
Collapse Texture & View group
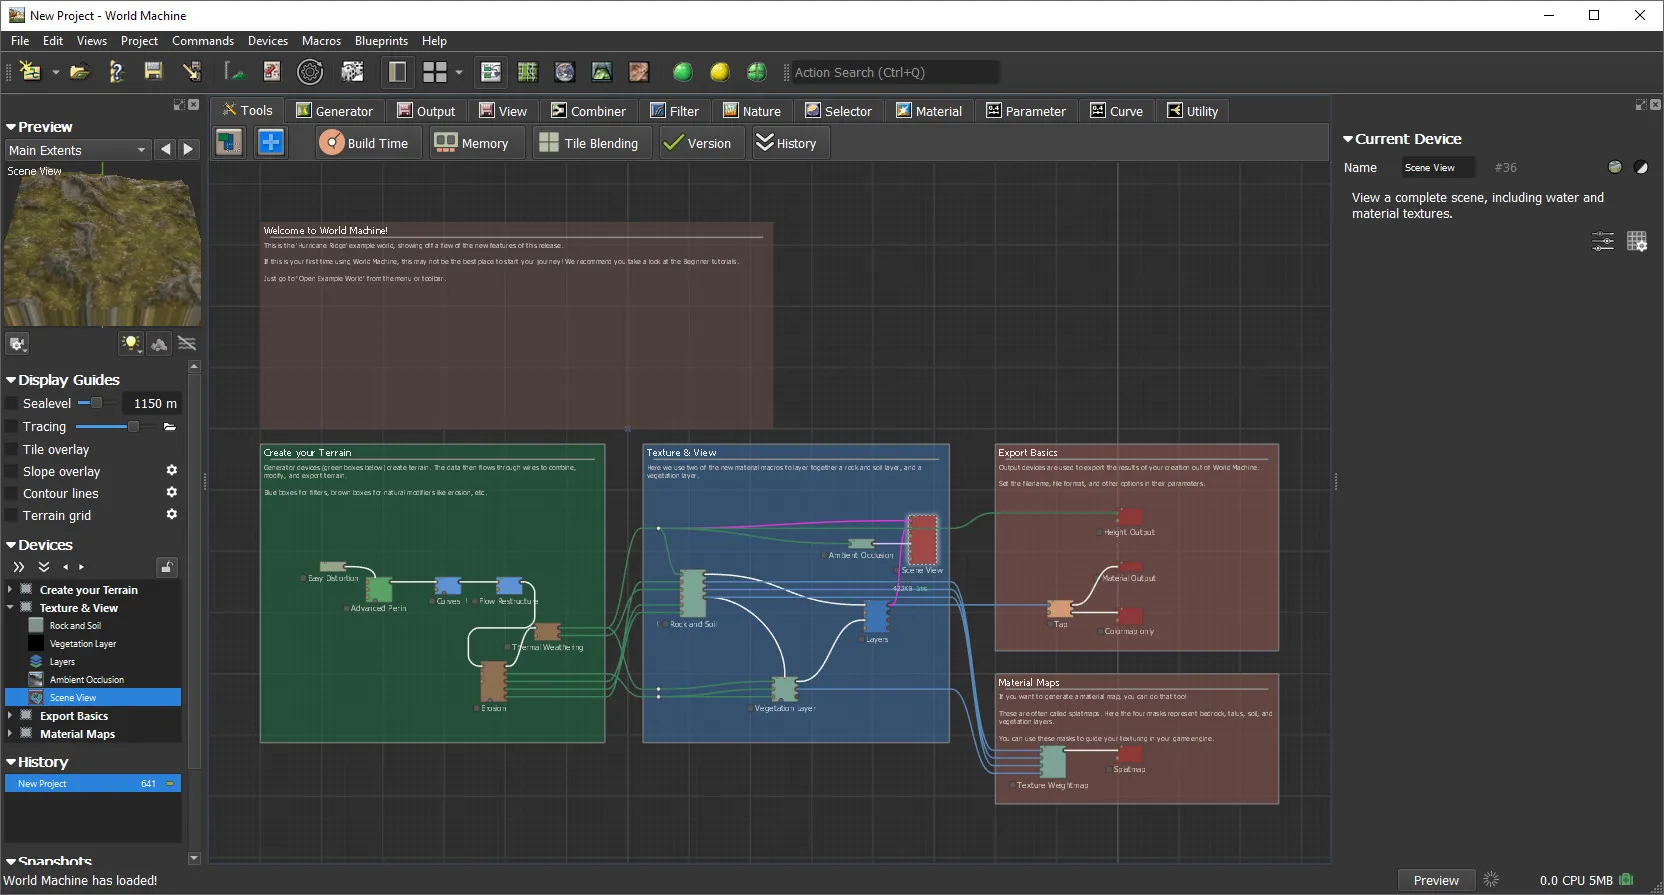pos(10,608)
